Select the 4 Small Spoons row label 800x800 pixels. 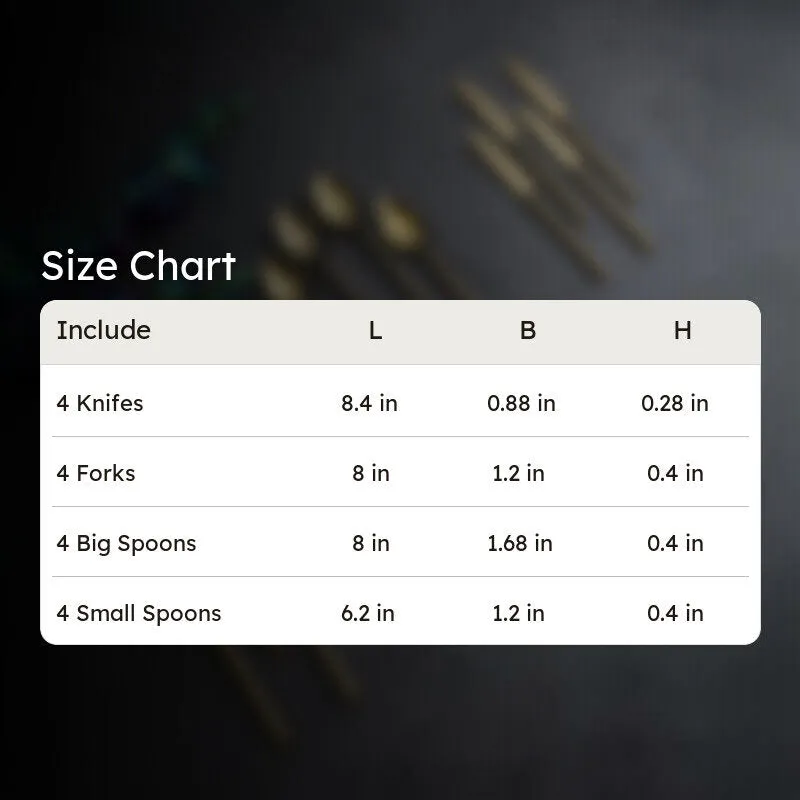click(x=139, y=614)
